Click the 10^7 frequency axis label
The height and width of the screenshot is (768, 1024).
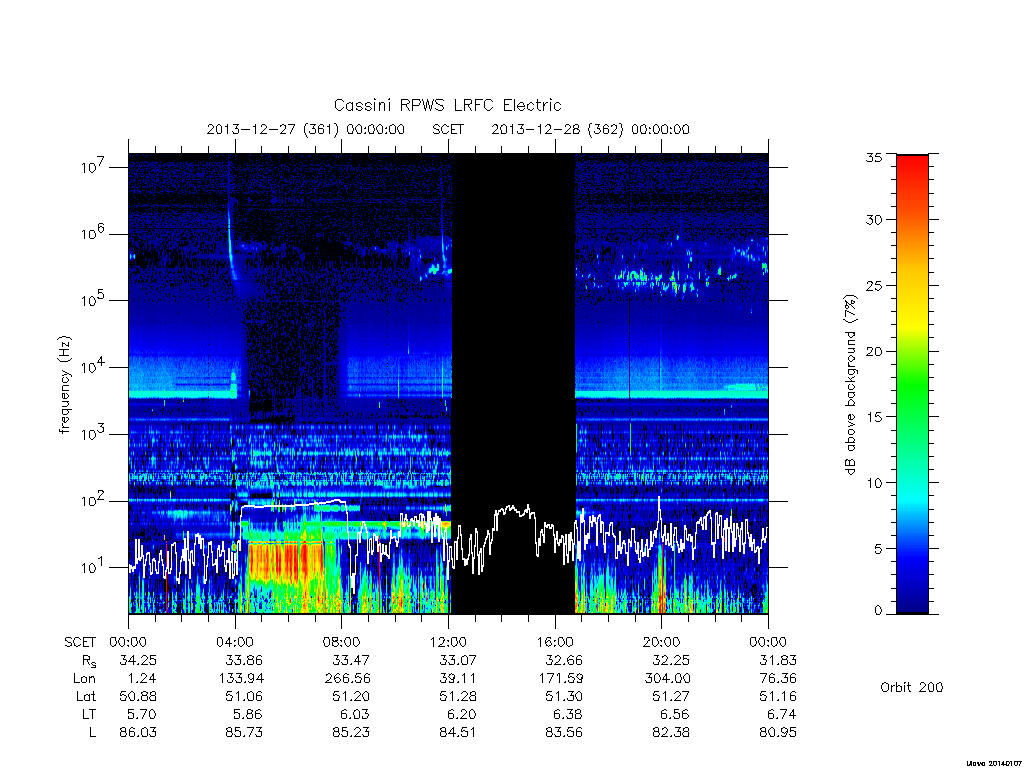pyautogui.click(x=93, y=167)
